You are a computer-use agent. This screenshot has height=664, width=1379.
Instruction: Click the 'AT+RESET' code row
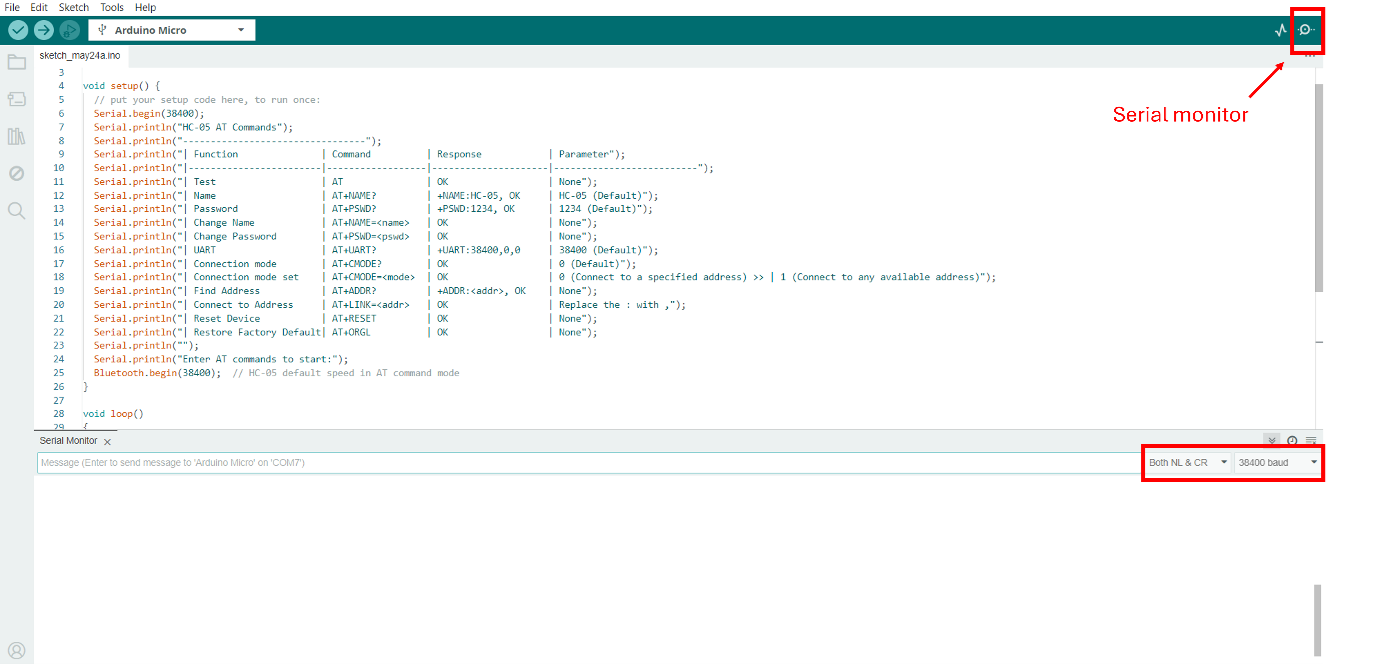click(345, 318)
